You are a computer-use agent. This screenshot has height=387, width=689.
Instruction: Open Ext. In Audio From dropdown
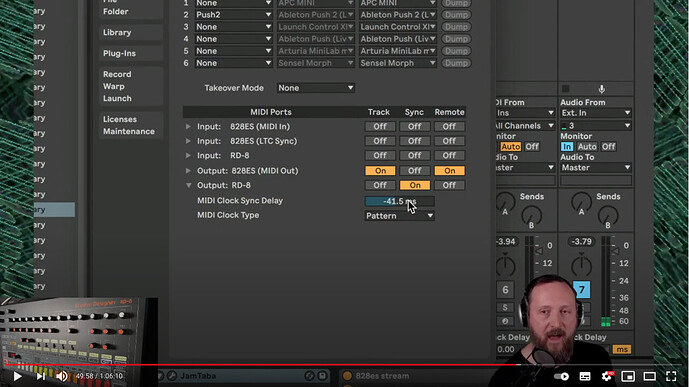click(596, 113)
